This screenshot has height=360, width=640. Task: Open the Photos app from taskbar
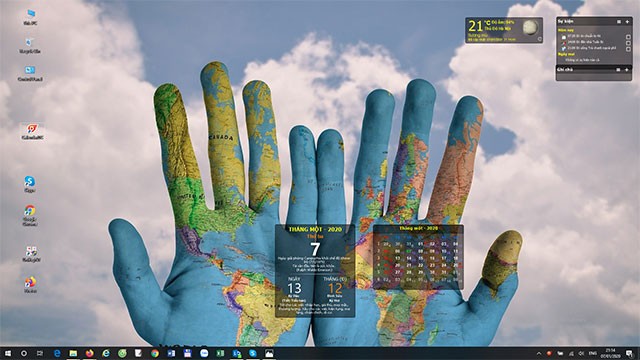(269, 353)
